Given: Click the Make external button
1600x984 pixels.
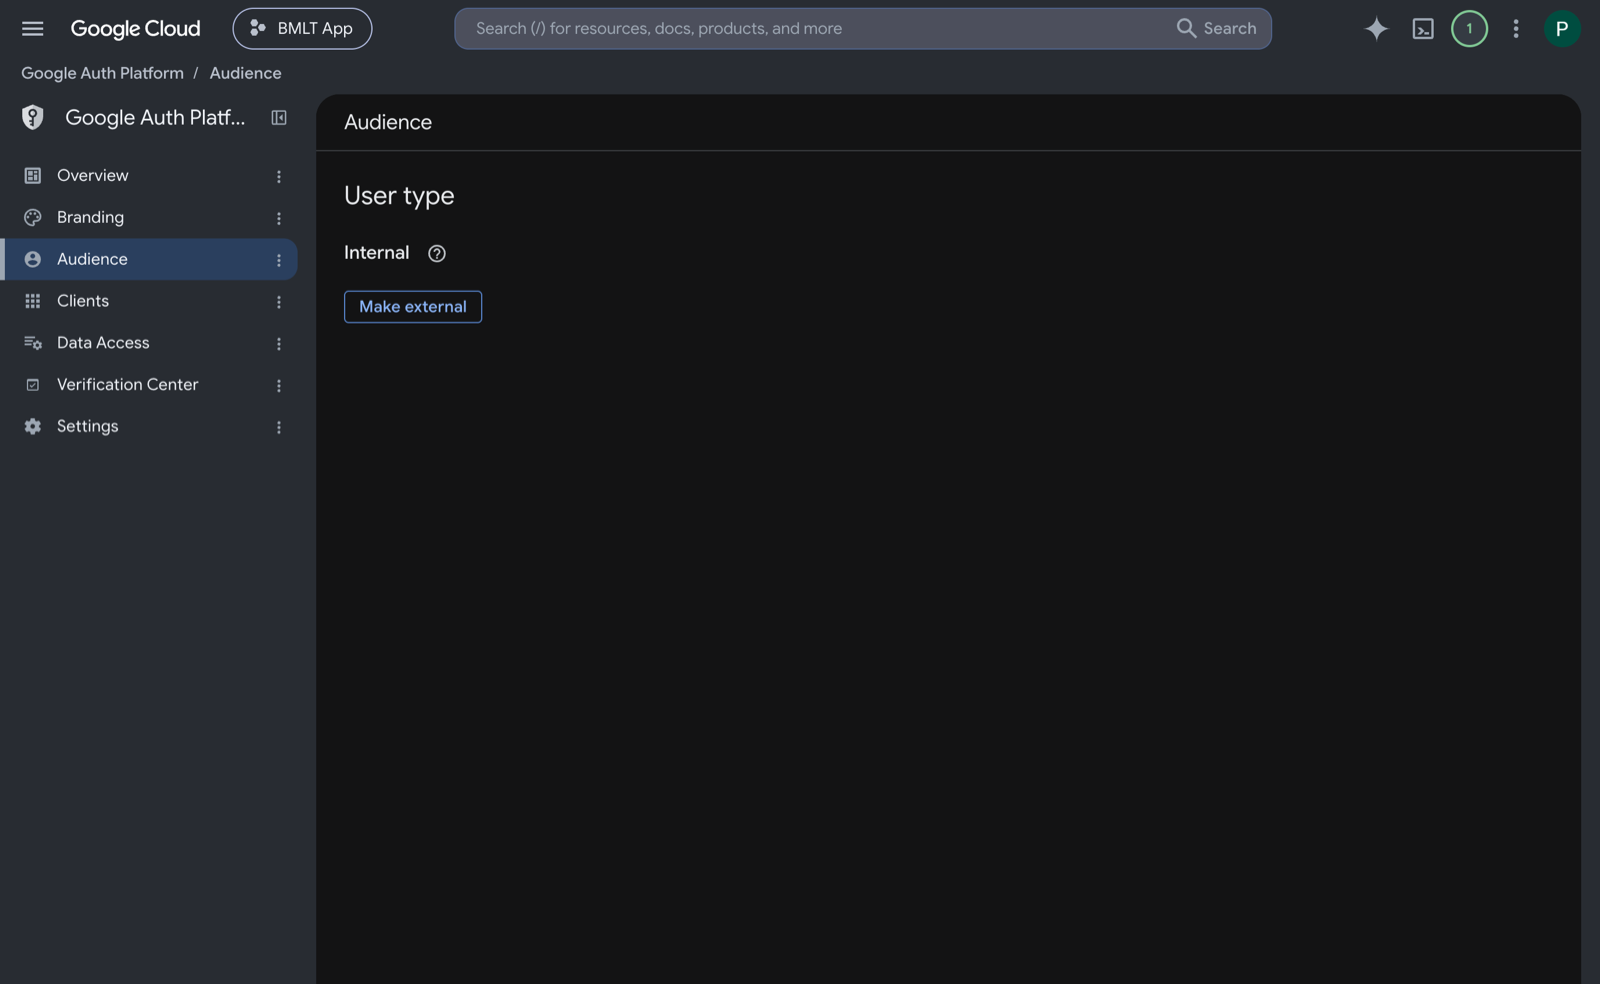Looking at the screenshot, I should point(413,307).
